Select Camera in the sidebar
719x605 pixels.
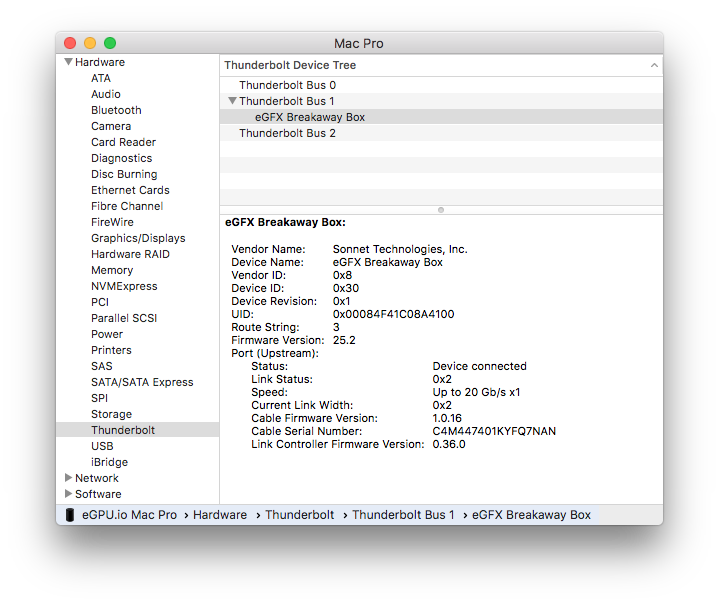tap(111, 126)
